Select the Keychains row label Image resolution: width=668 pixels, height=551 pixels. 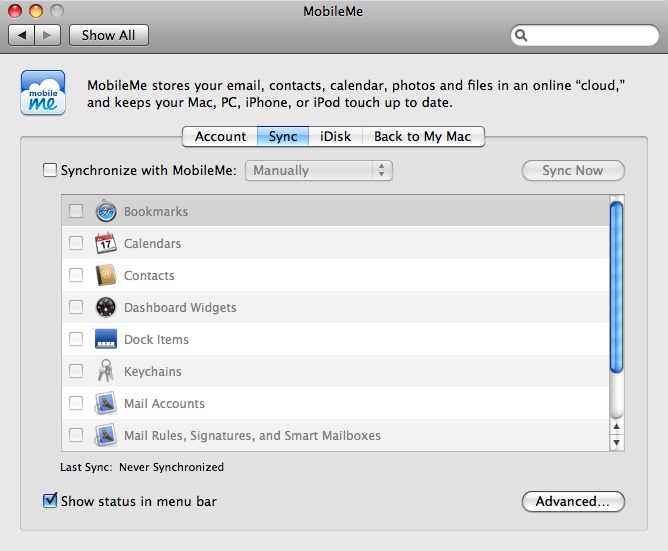click(153, 372)
